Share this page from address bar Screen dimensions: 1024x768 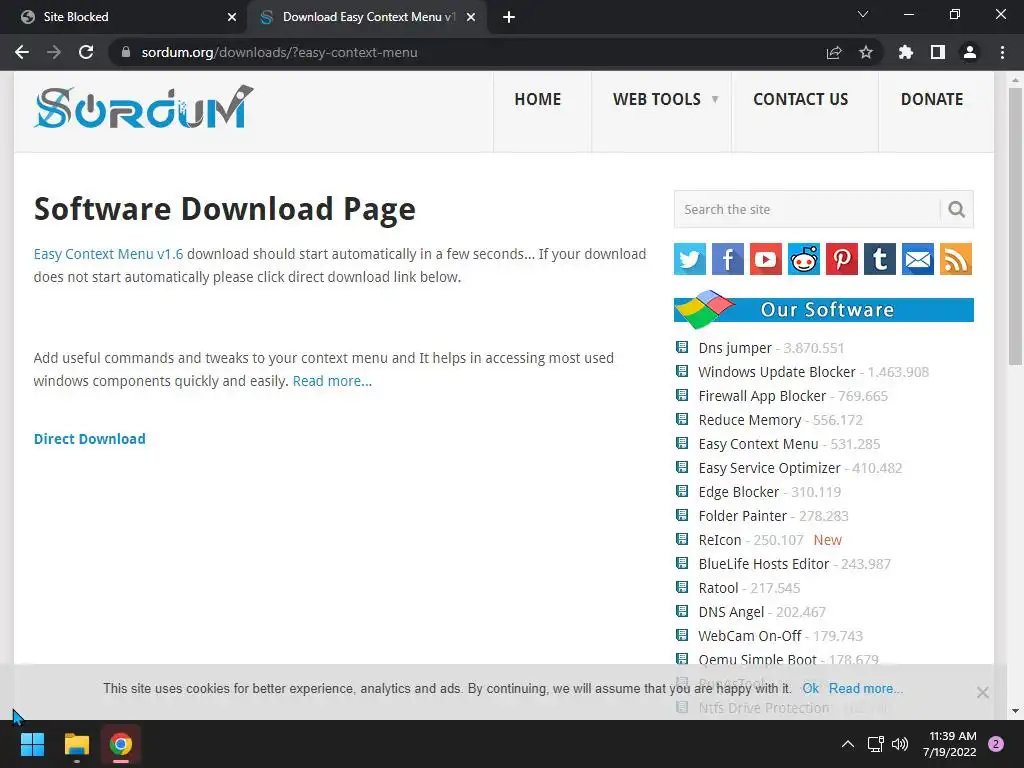pos(834,52)
